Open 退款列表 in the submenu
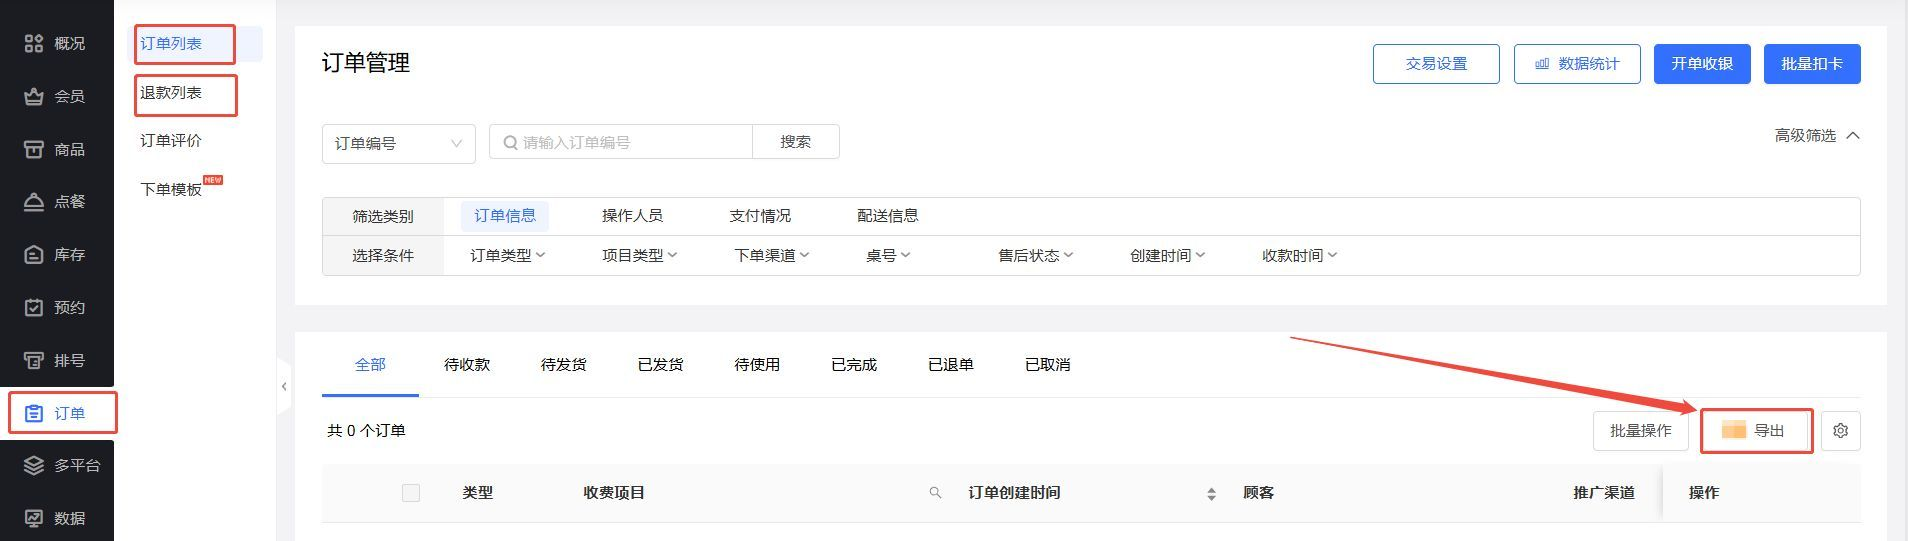Image resolution: width=1908 pixels, height=541 pixels. (x=171, y=93)
